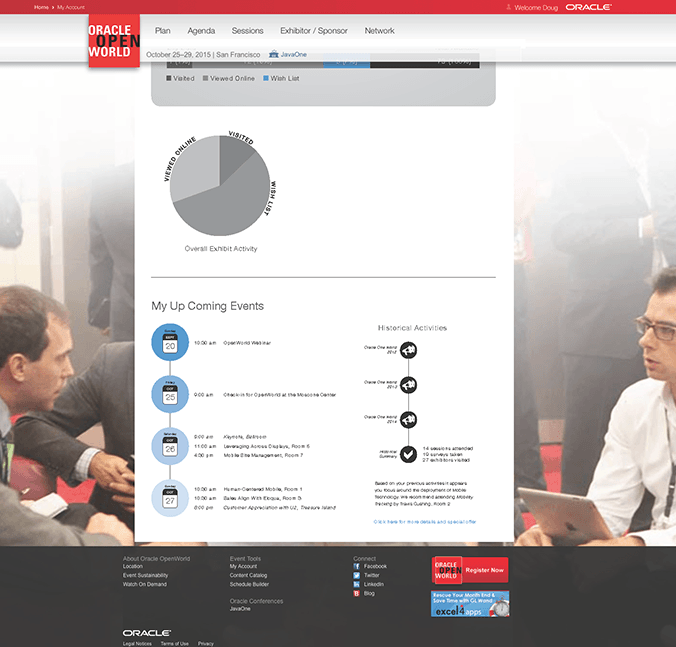Click the 2014 OpenWorld megaphone icon
The image size is (676, 647).
(408, 419)
